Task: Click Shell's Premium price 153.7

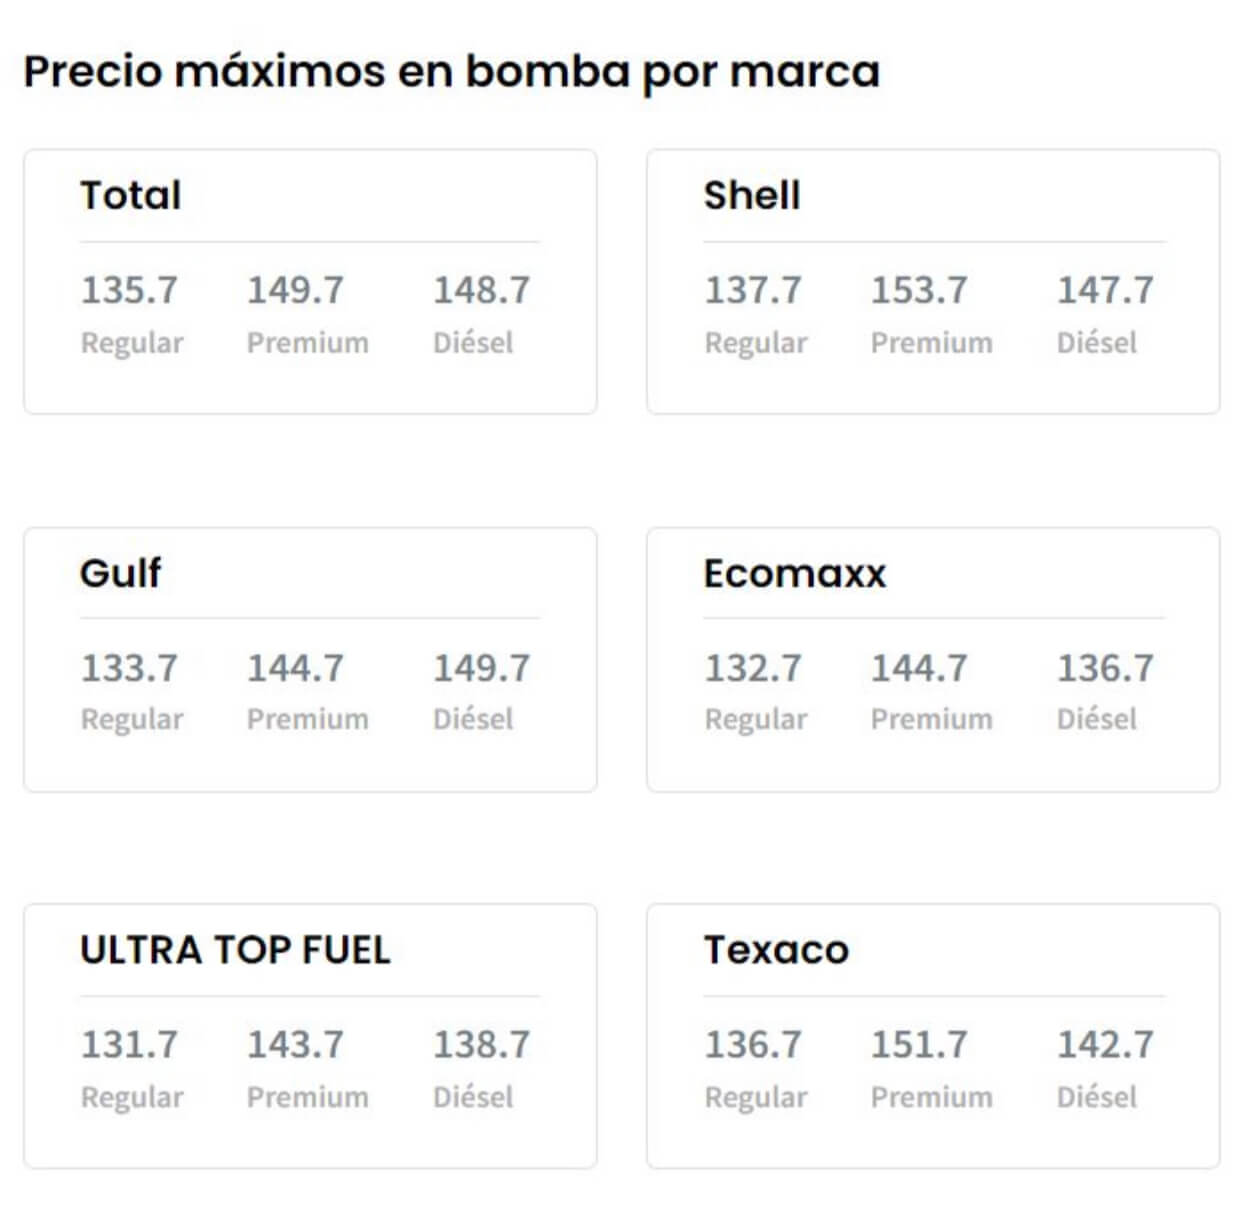Action: [x=919, y=290]
